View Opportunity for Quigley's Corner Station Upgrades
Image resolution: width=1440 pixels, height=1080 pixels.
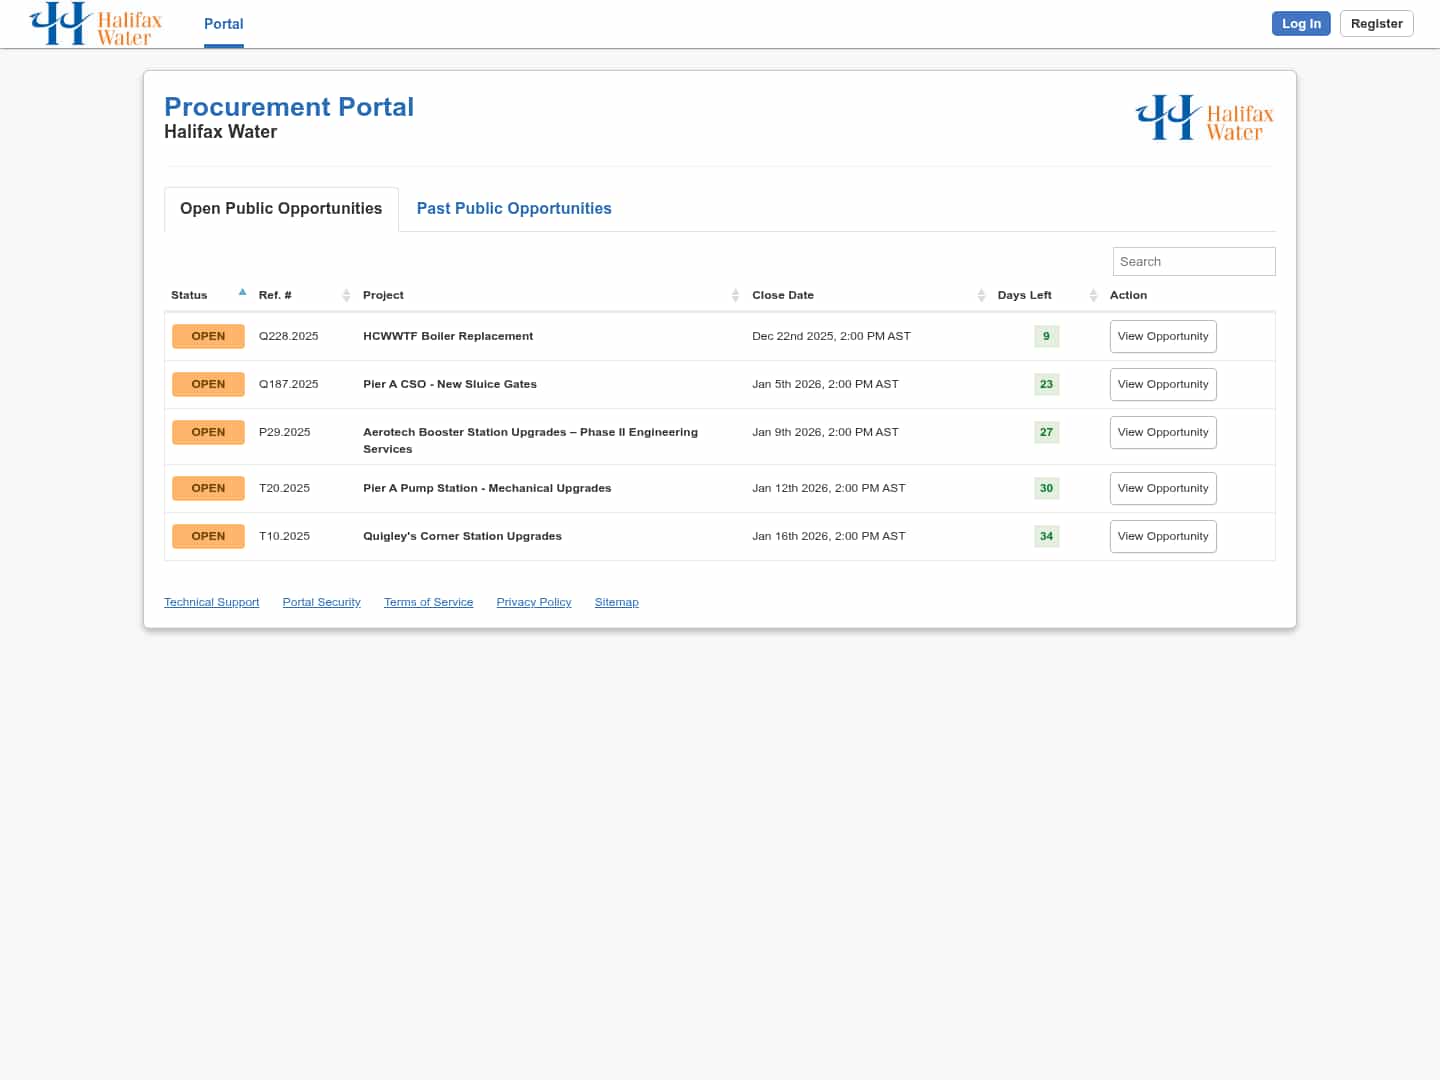click(x=1162, y=537)
